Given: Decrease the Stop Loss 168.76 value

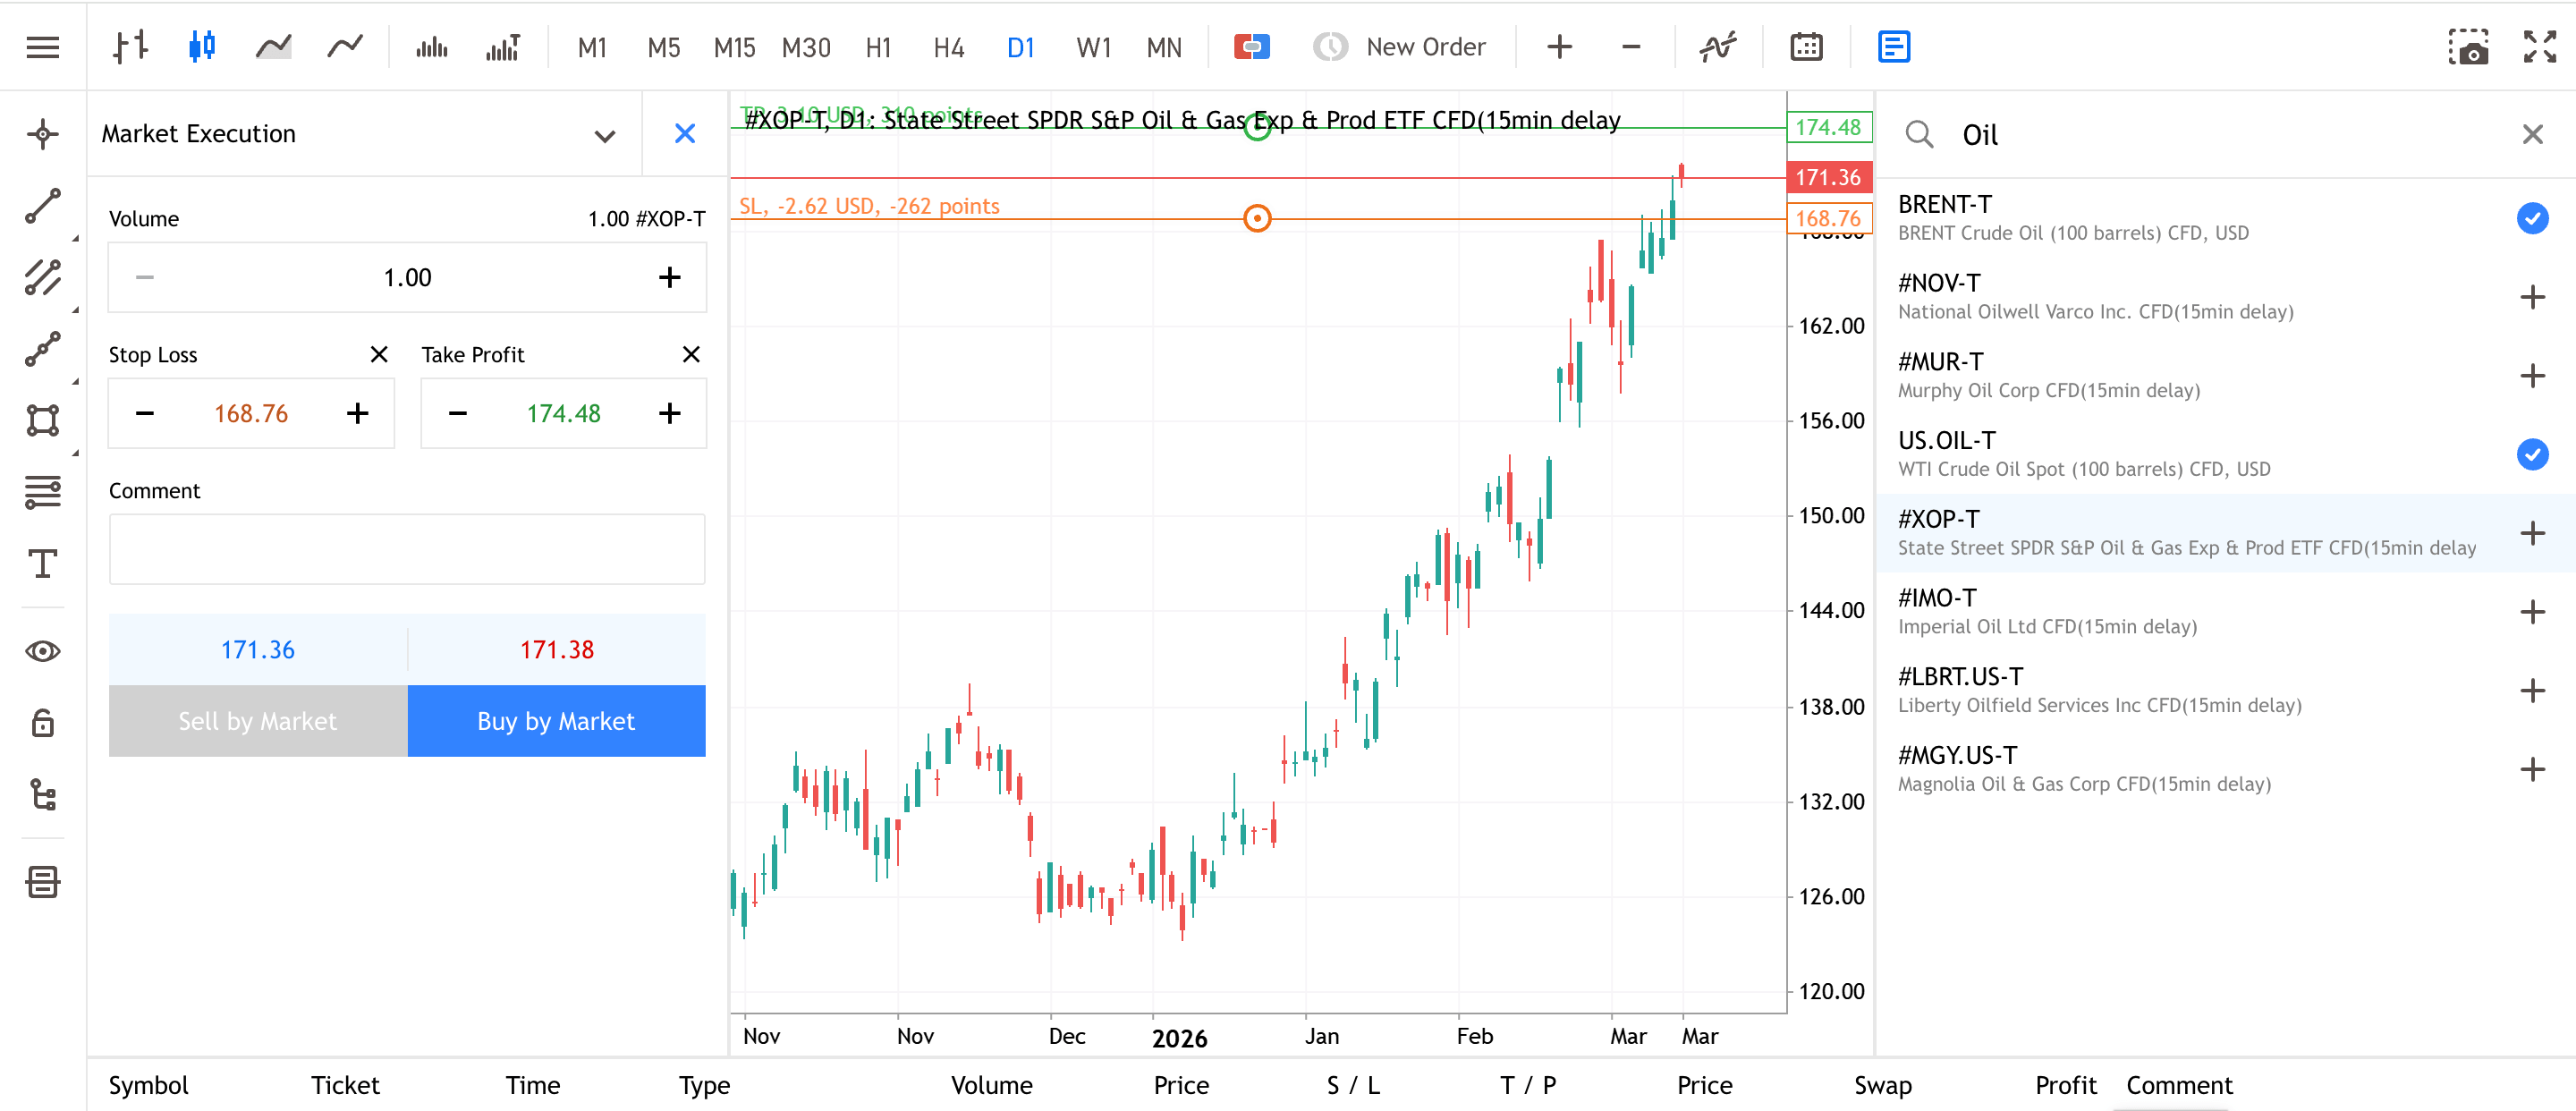Looking at the screenshot, I should [145, 413].
